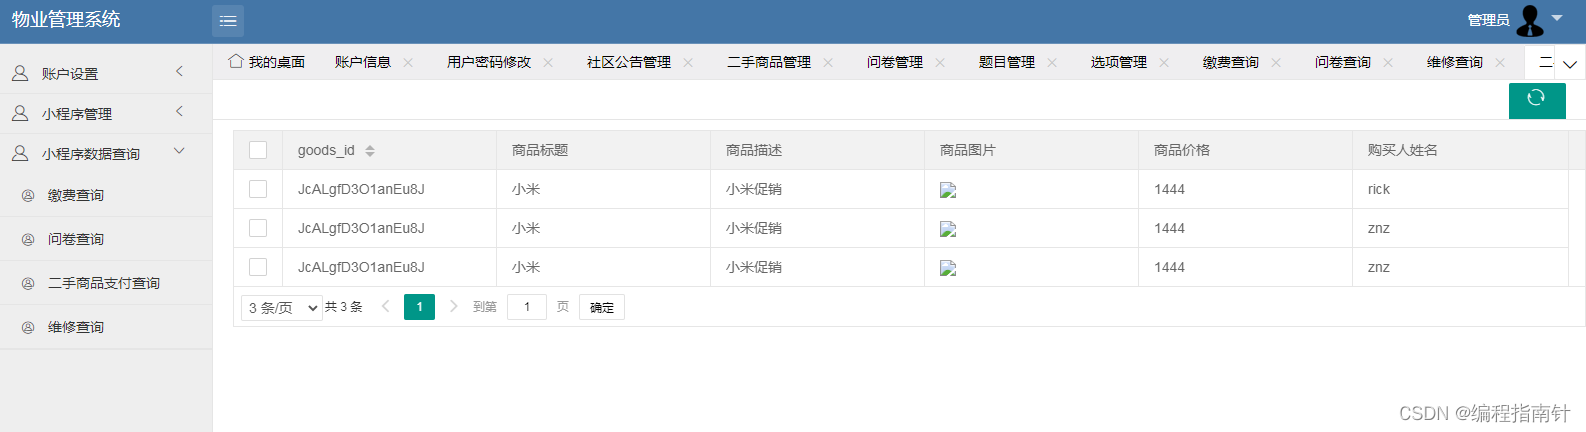The width and height of the screenshot is (1586, 432).
Task: Expand the 账户设置 sidebar menu
Action: pyautogui.click(x=180, y=71)
